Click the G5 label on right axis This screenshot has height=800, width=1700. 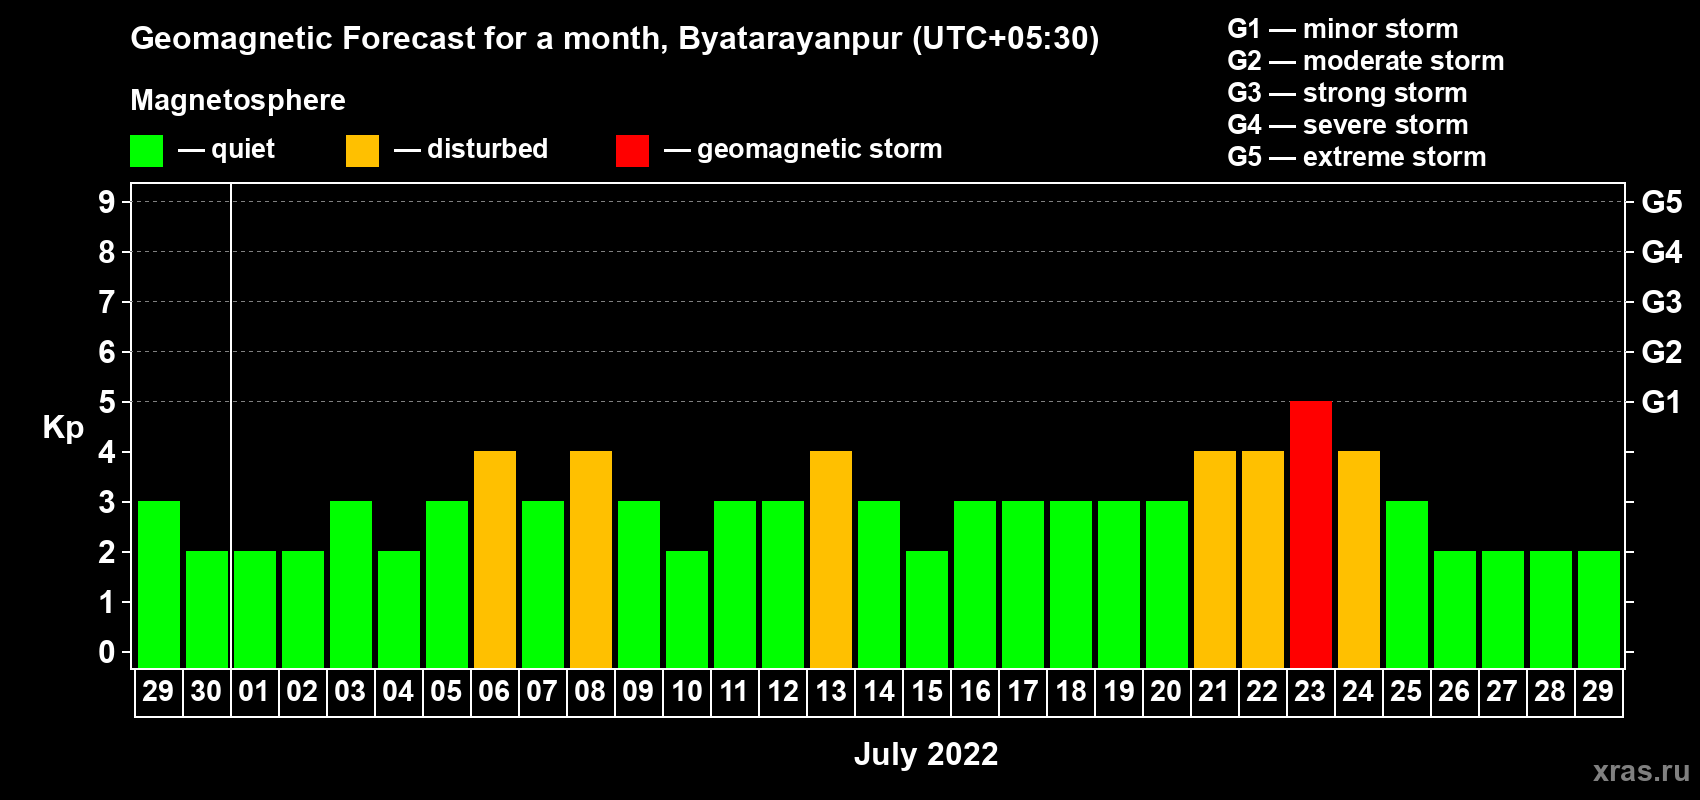pos(1661,202)
